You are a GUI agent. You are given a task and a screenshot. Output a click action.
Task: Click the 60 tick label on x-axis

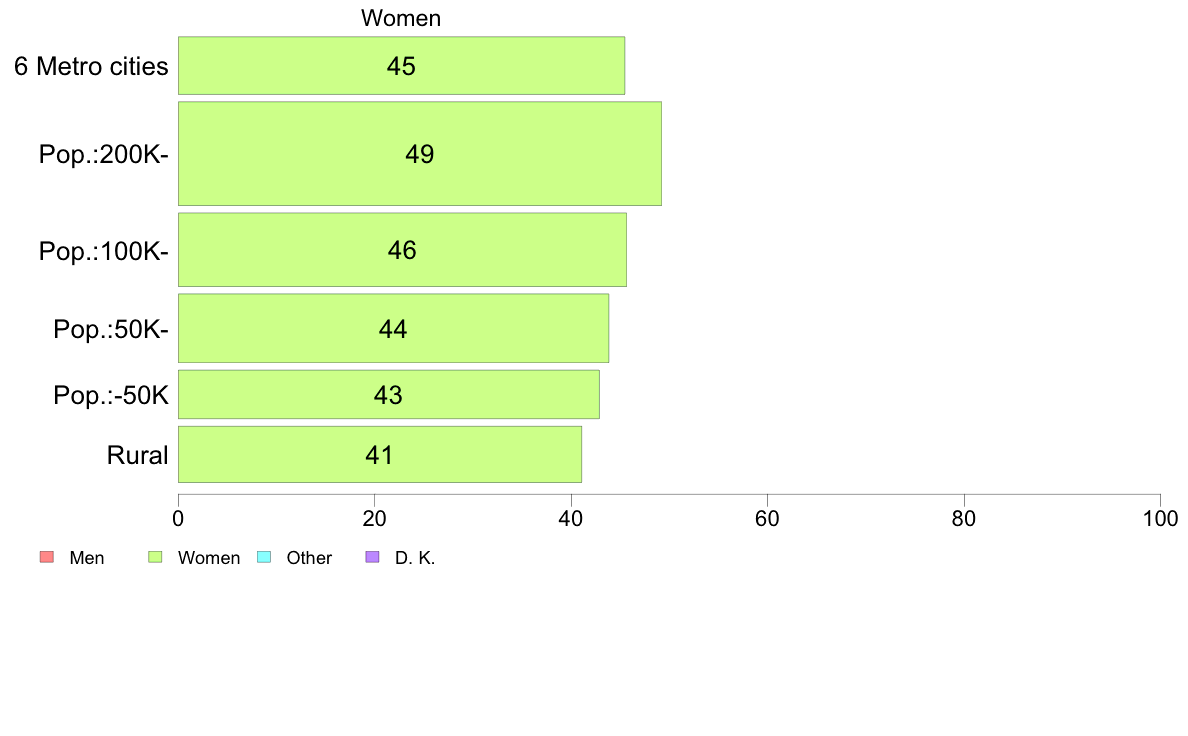[767, 518]
